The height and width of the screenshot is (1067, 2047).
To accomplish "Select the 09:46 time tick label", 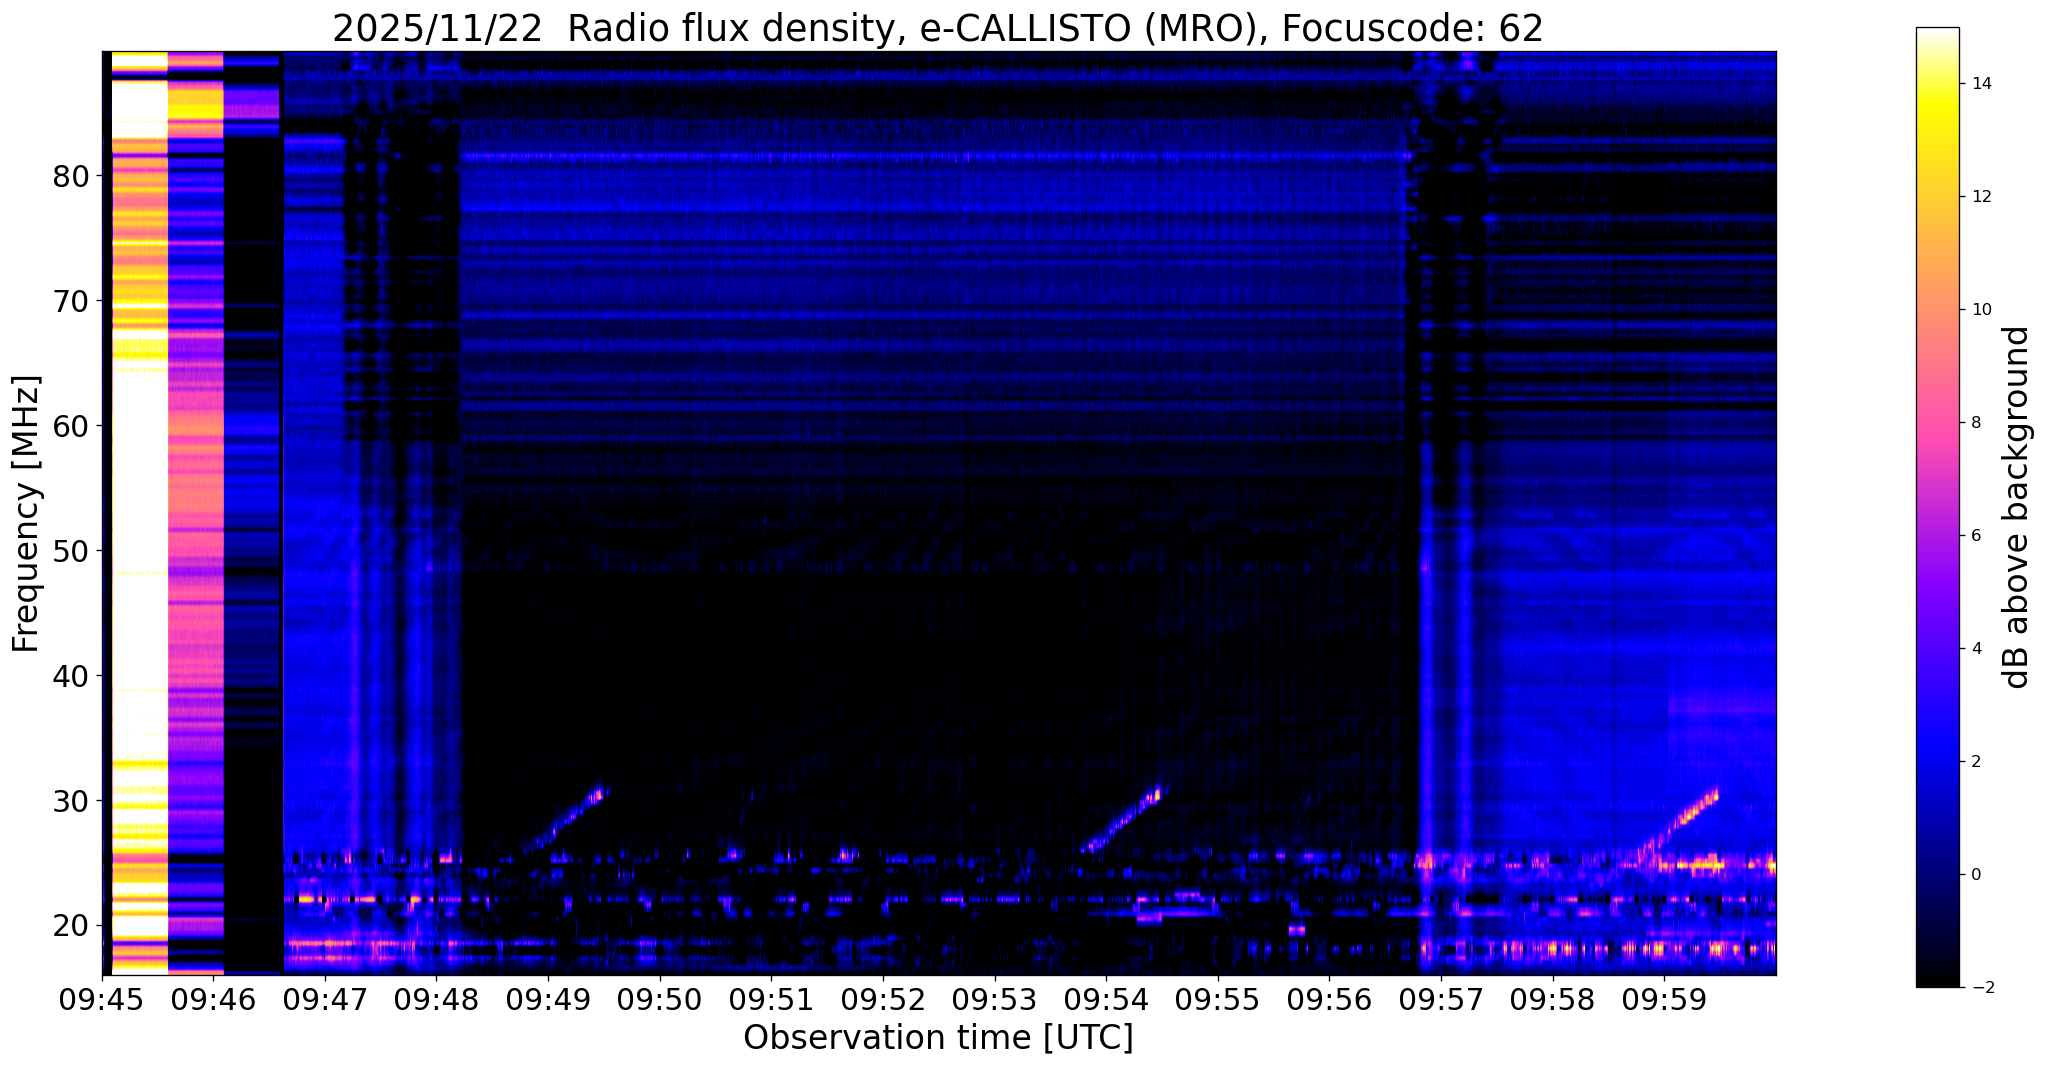I will 214,1000.
